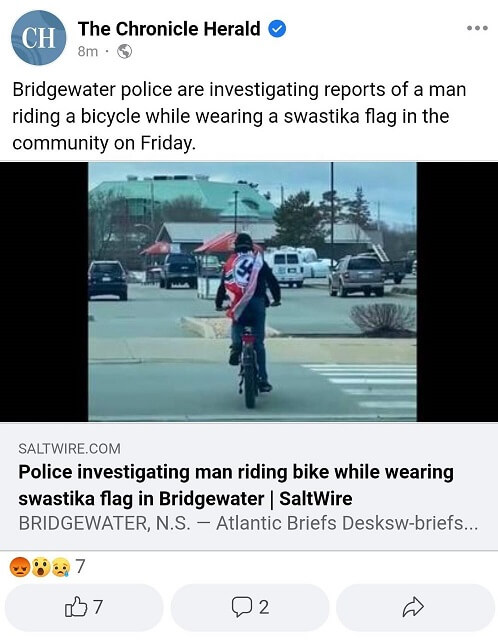Image resolution: width=498 pixels, height=640 pixels.
Task: Share the post using arrow button
Action: coord(415,607)
